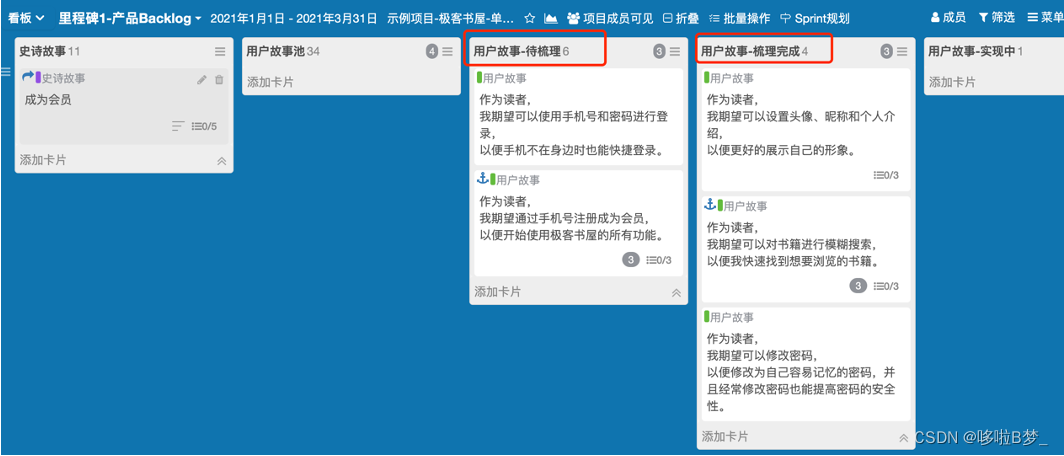Add a card in the 用户故事-待梳理 list
This screenshot has height=456, width=1064.
[498, 292]
